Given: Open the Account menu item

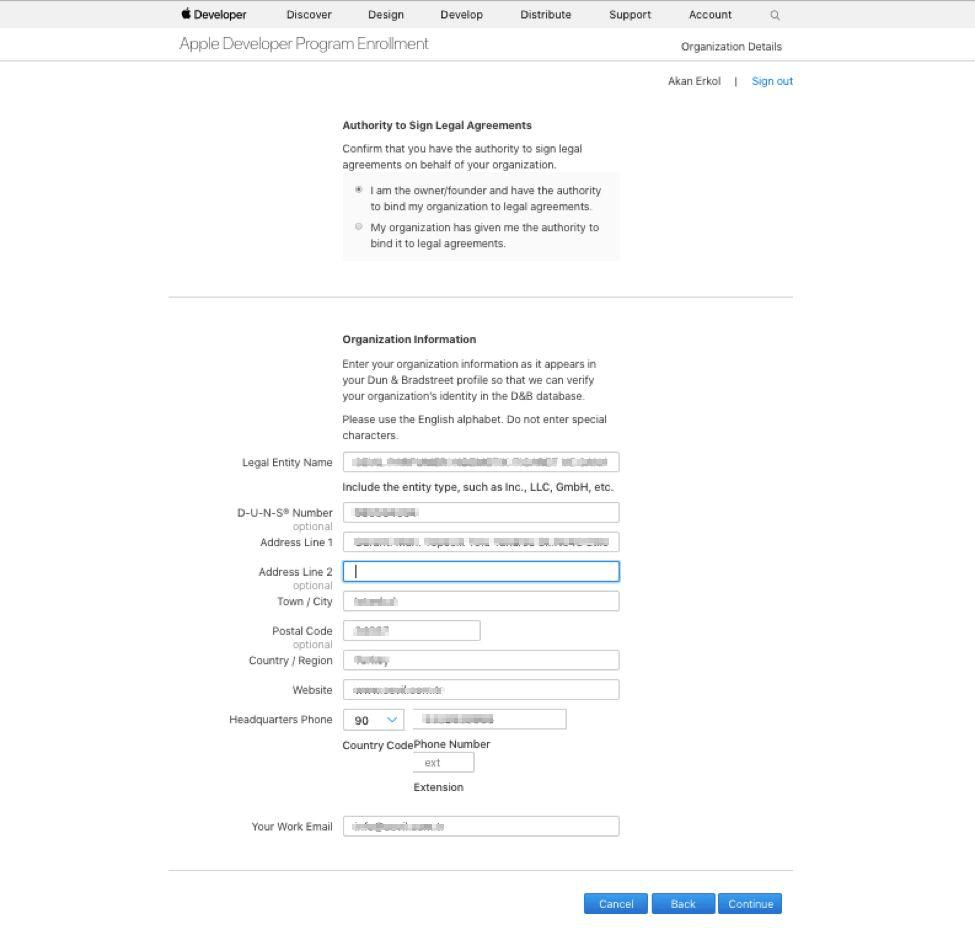Looking at the screenshot, I should (x=710, y=15).
